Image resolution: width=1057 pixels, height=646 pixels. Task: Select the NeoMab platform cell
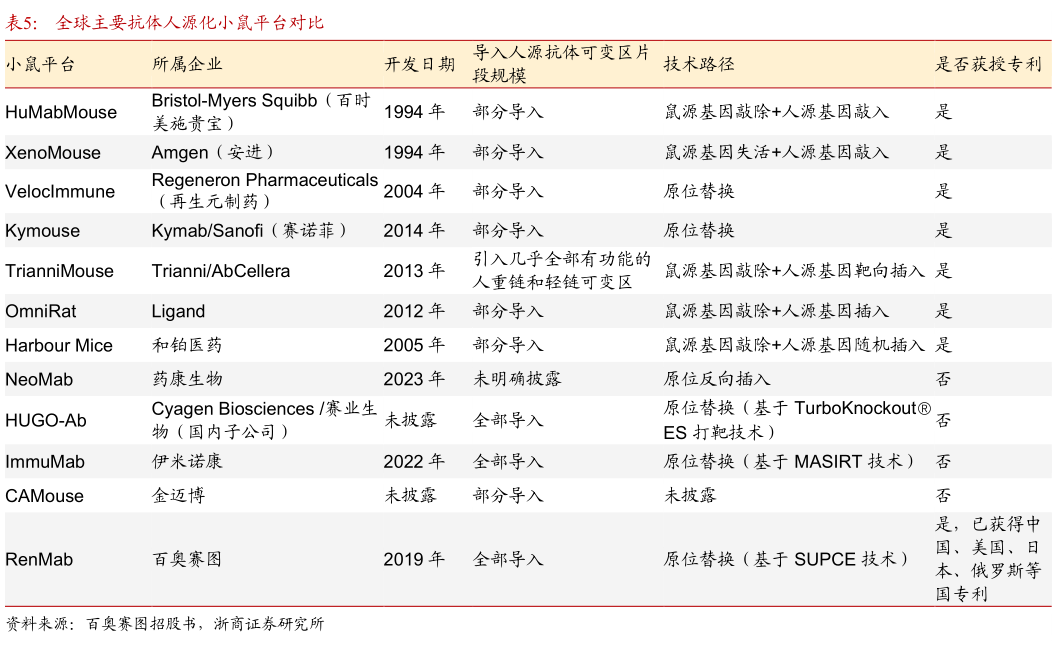[x=39, y=379]
